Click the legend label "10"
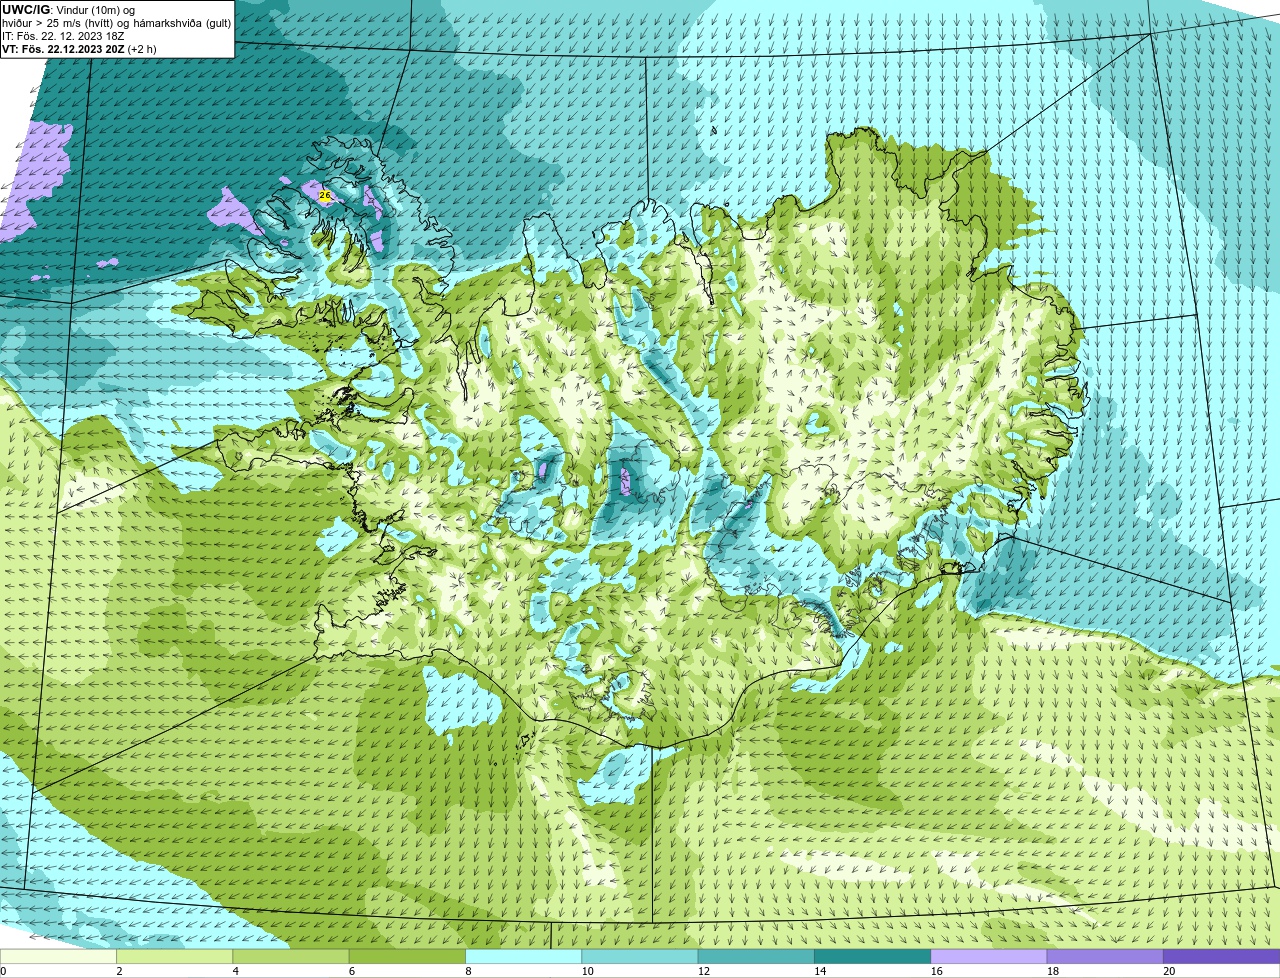This screenshot has width=1280, height=978. (587, 971)
